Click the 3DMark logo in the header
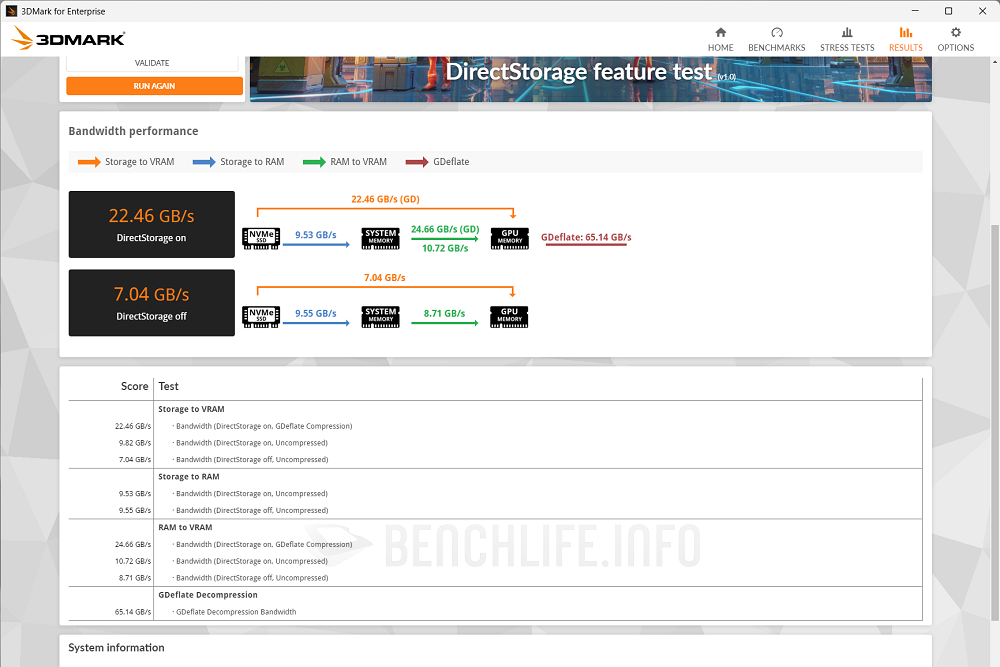Viewport: 1000px width, 667px height. pos(68,38)
